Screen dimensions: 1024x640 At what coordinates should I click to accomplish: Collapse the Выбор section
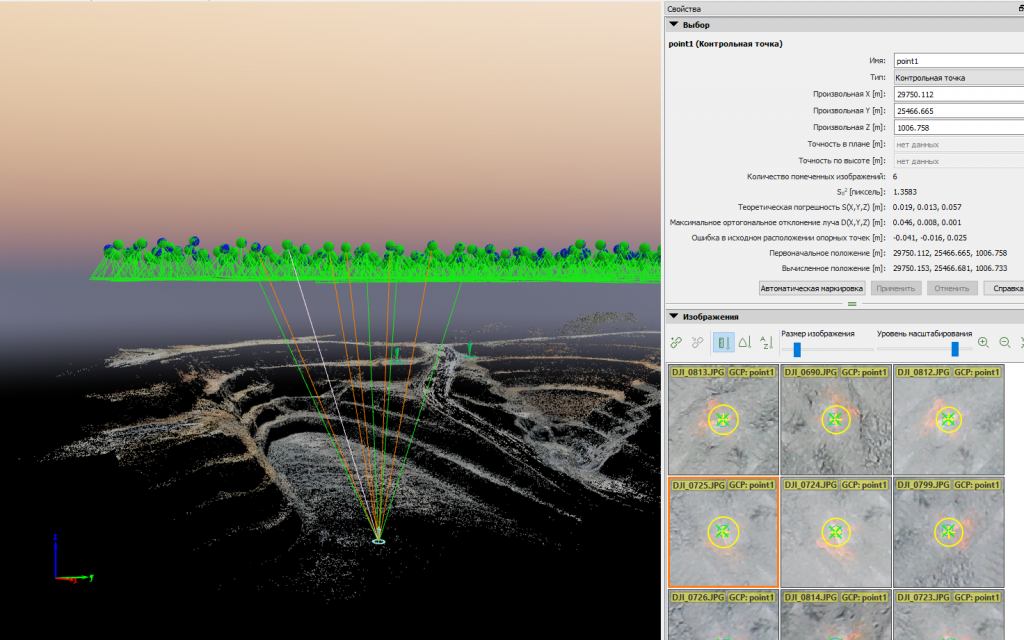click(674, 24)
